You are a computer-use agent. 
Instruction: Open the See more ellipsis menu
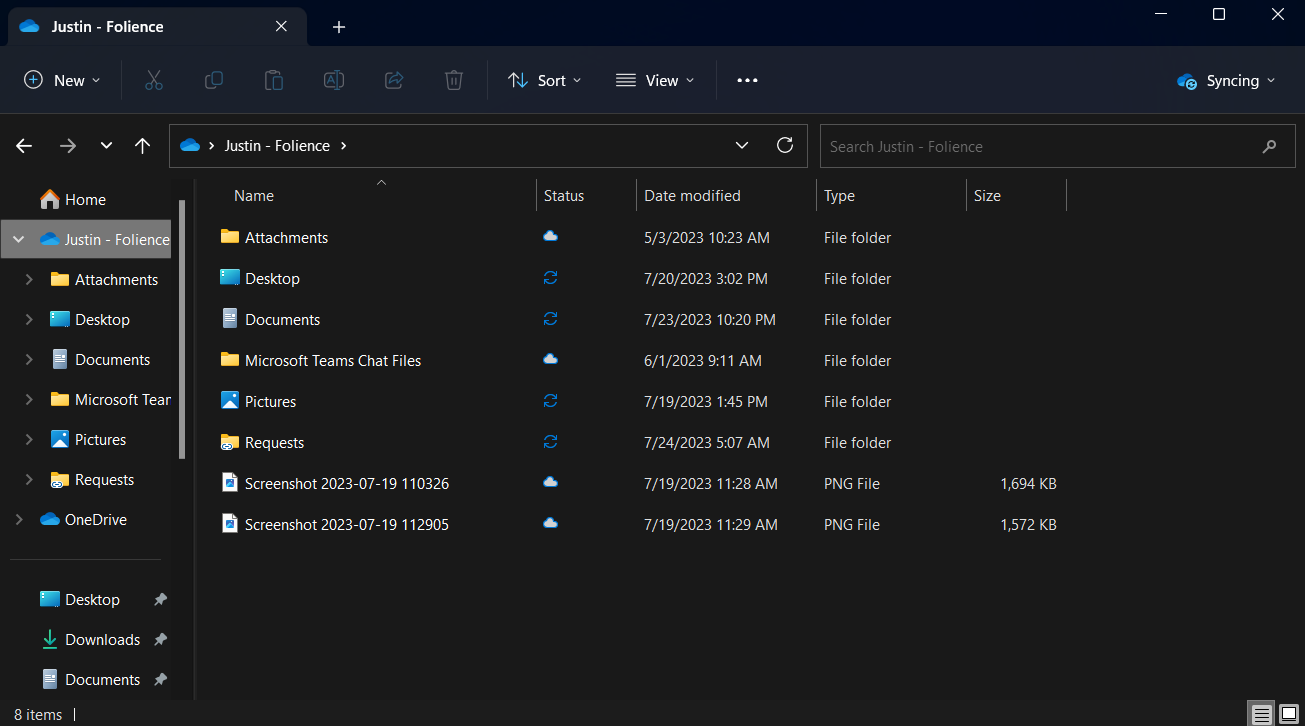click(x=747, y=80)
